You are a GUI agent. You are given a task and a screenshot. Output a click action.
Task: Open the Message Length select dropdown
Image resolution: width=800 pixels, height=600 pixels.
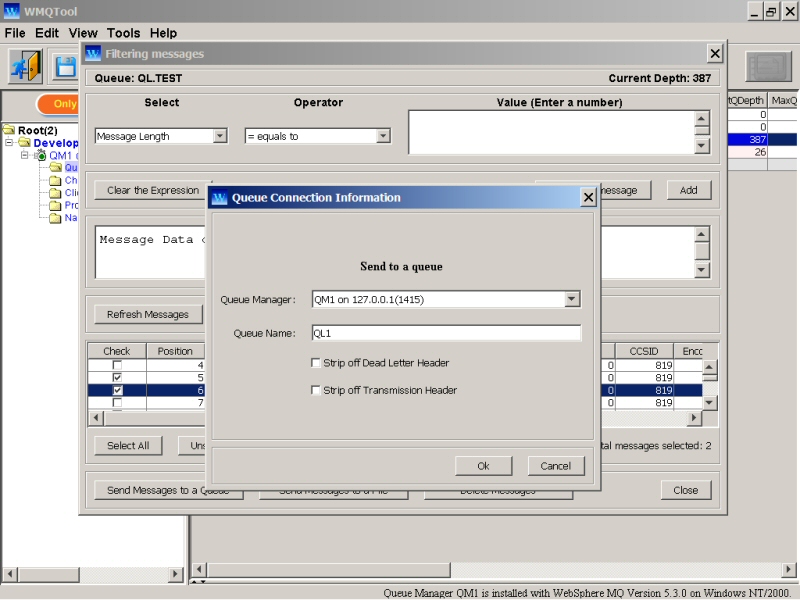coord(220,136)
